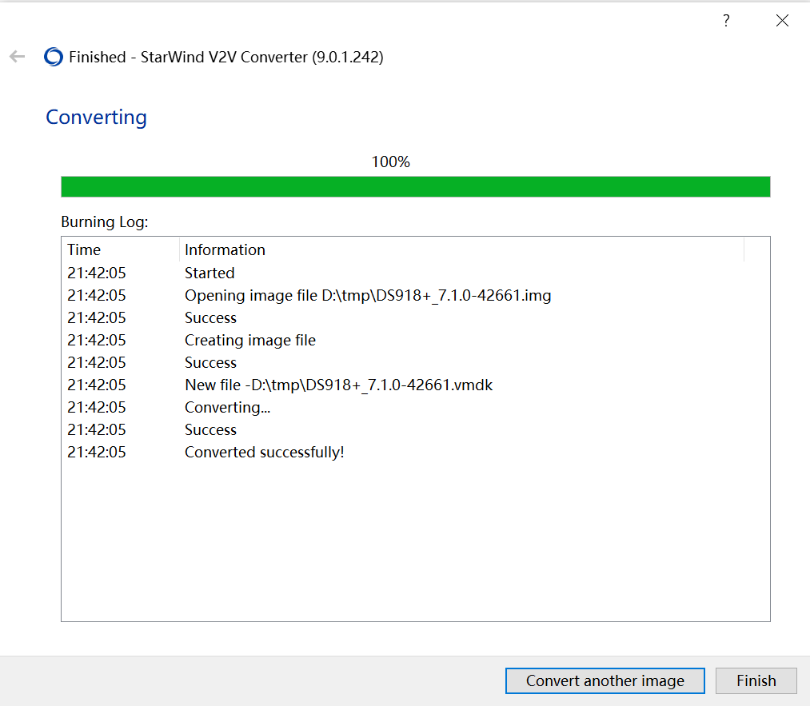810x706 pixels.
Task: Close the converter window
Action: [782, 21]
